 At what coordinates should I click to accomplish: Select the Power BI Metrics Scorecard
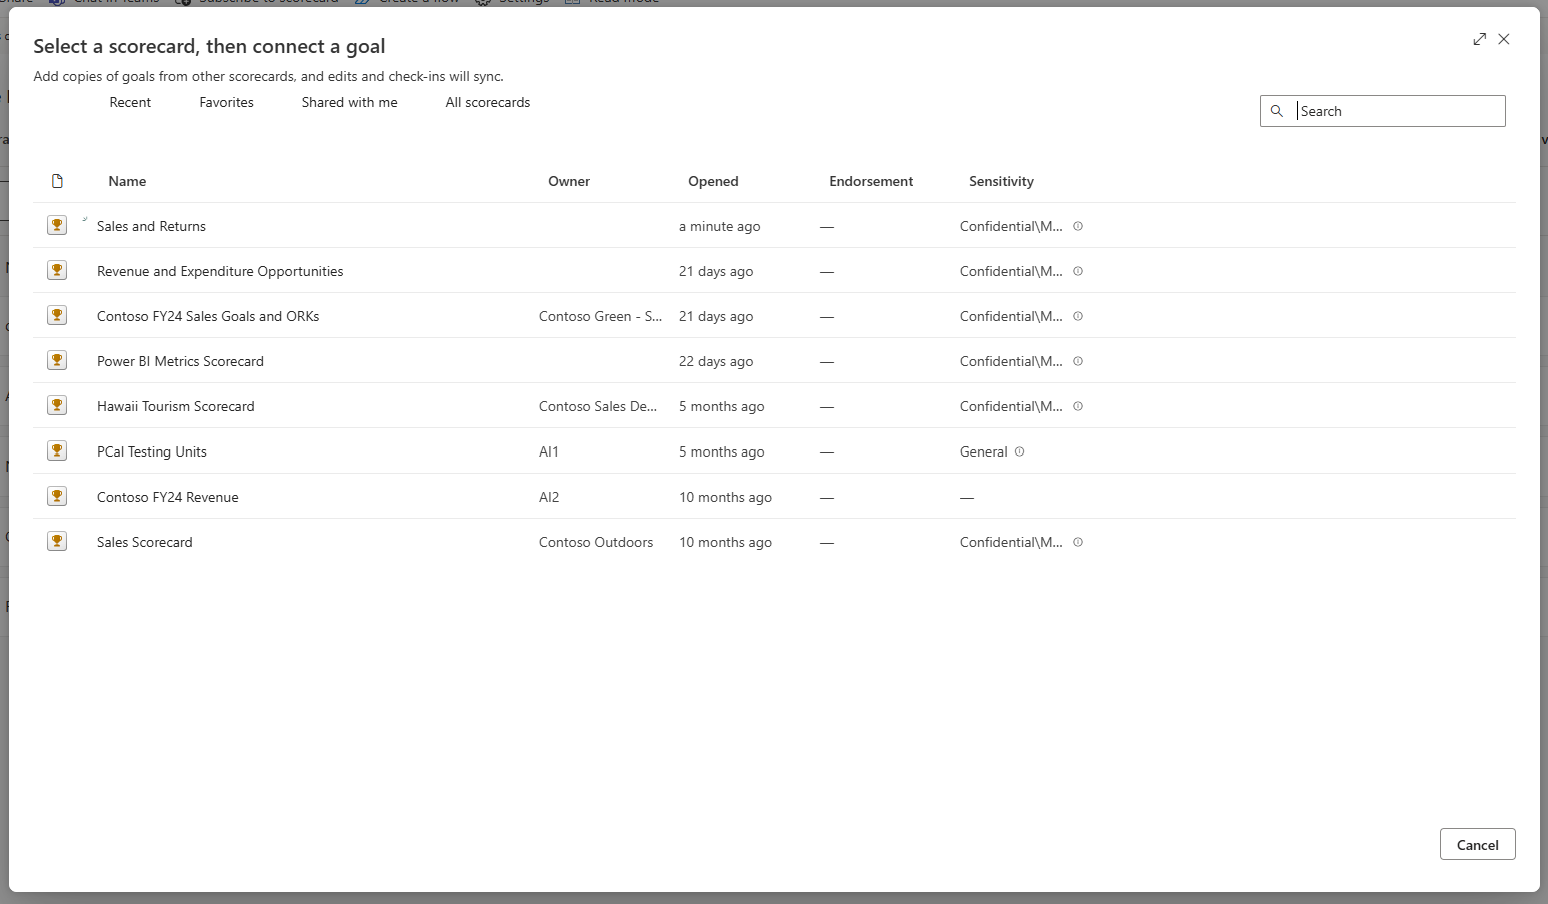[x=180, y=361]
